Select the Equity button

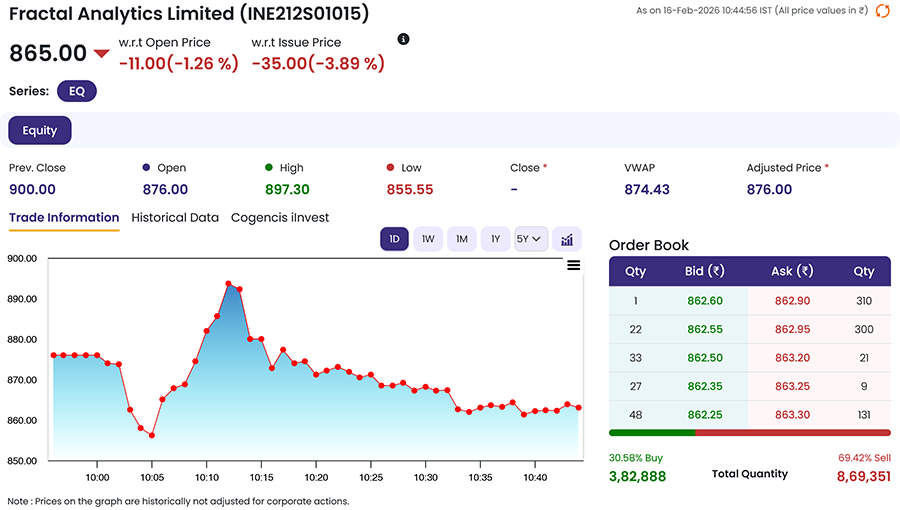tap(40, 130)
